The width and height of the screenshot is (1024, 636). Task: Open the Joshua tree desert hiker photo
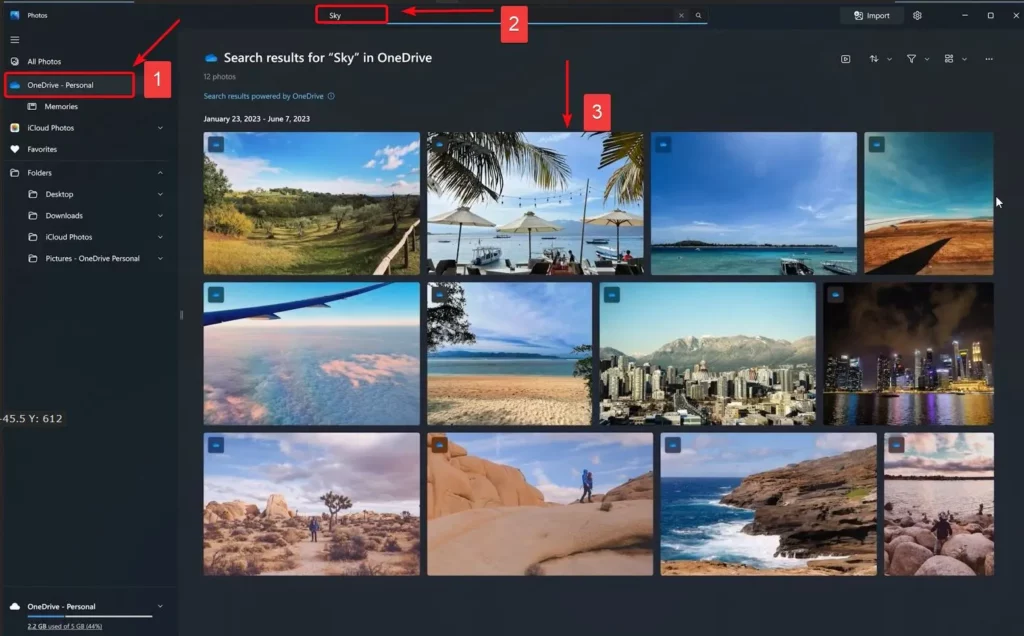click(x=312, y=504)
